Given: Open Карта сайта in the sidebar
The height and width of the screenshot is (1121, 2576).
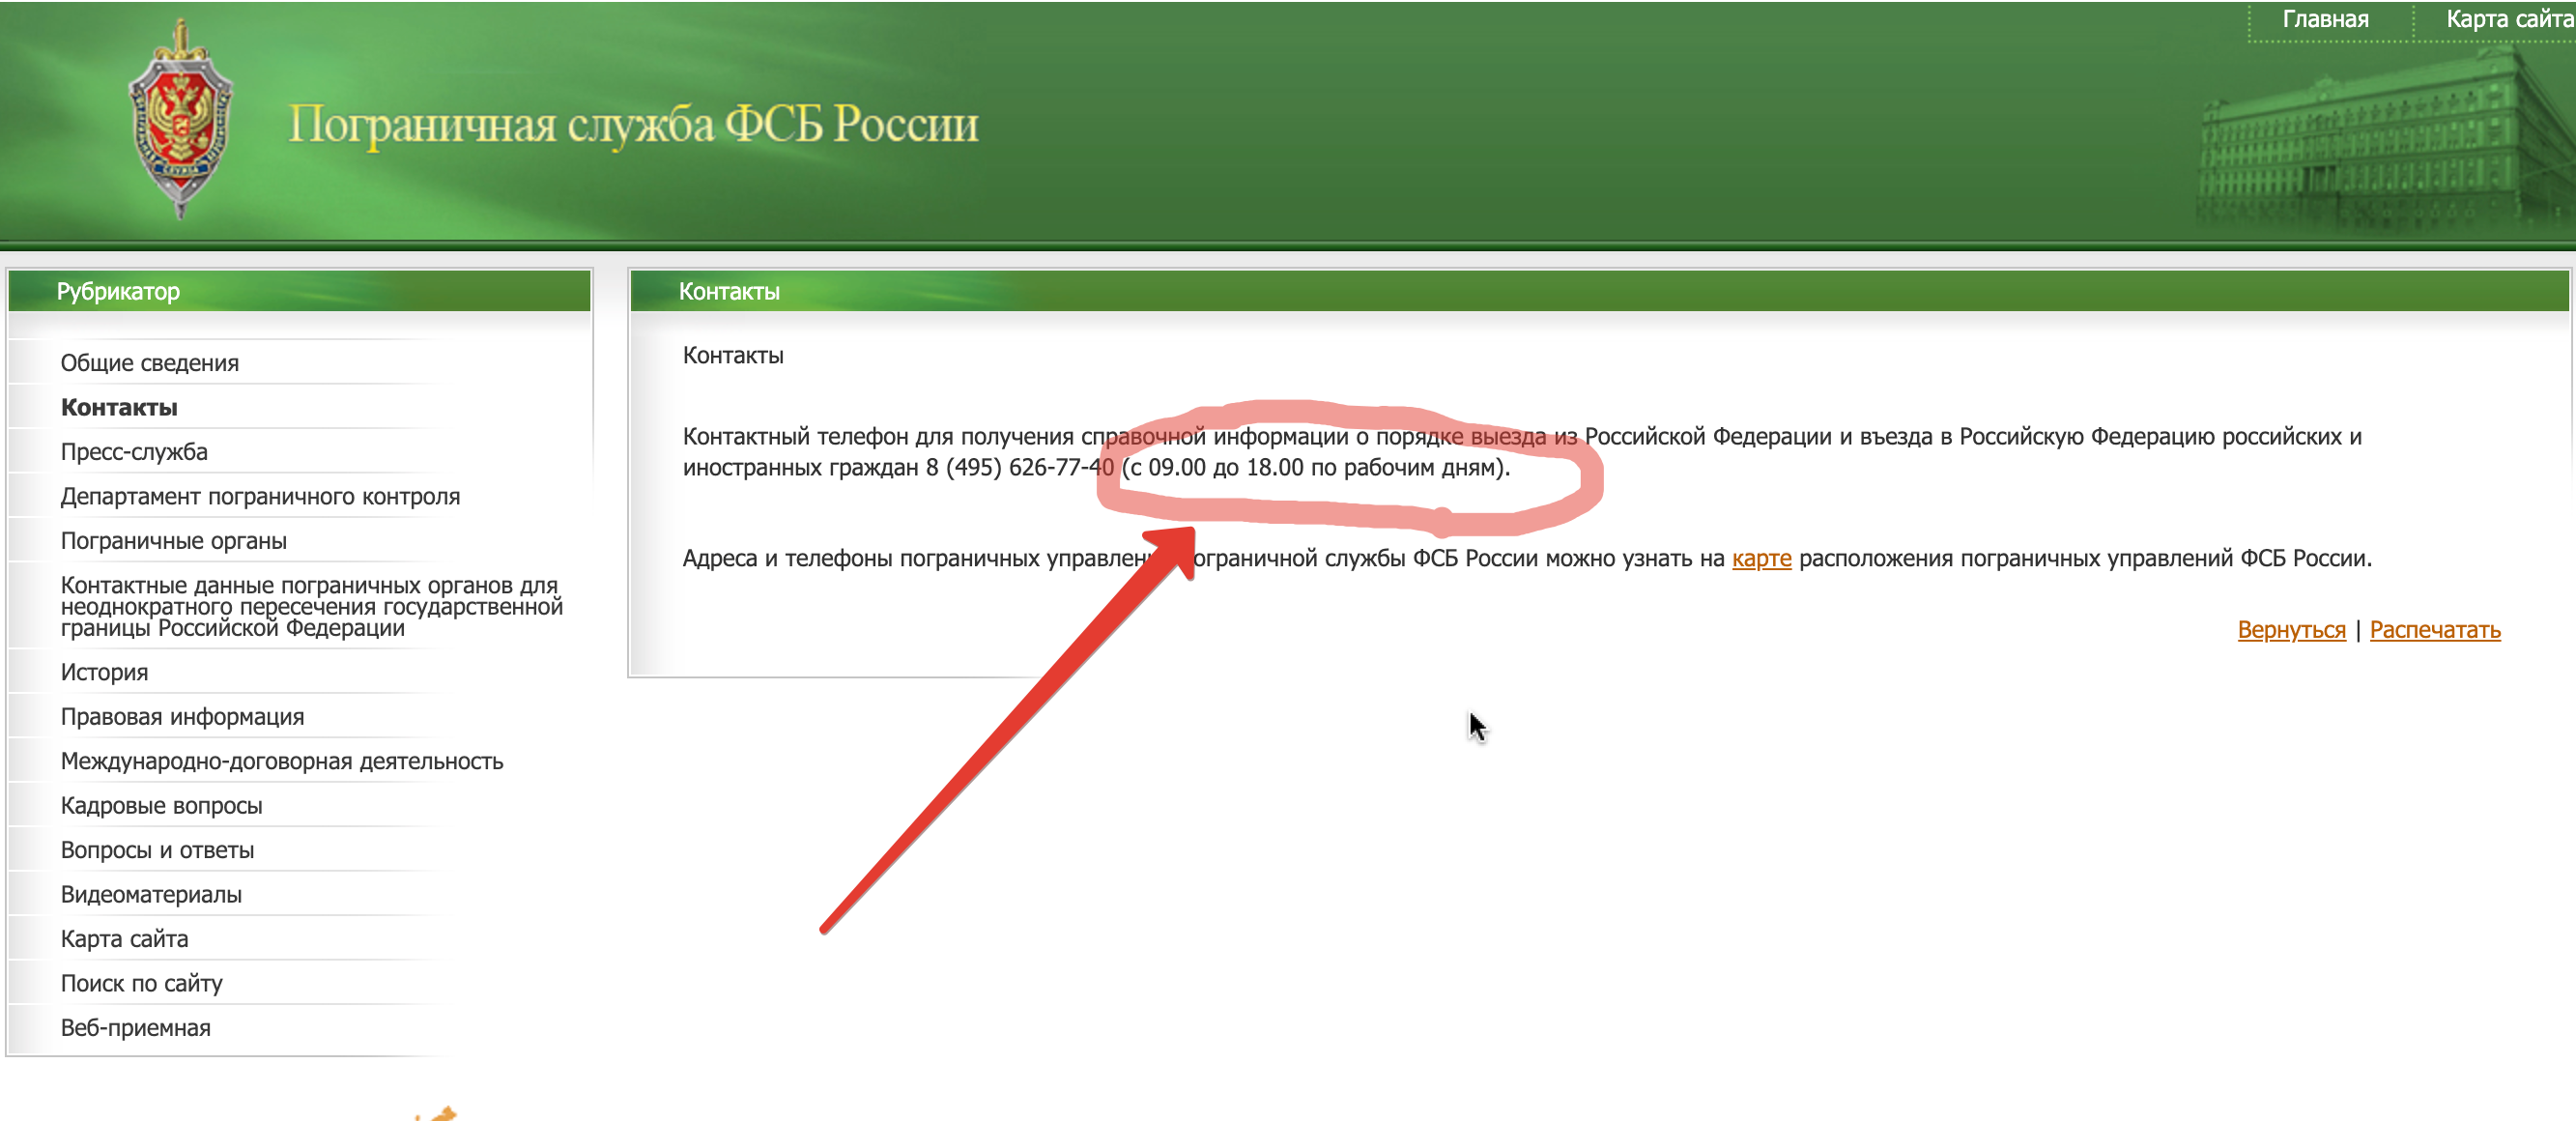Looking at the screenshot, I should coord(124,939).
